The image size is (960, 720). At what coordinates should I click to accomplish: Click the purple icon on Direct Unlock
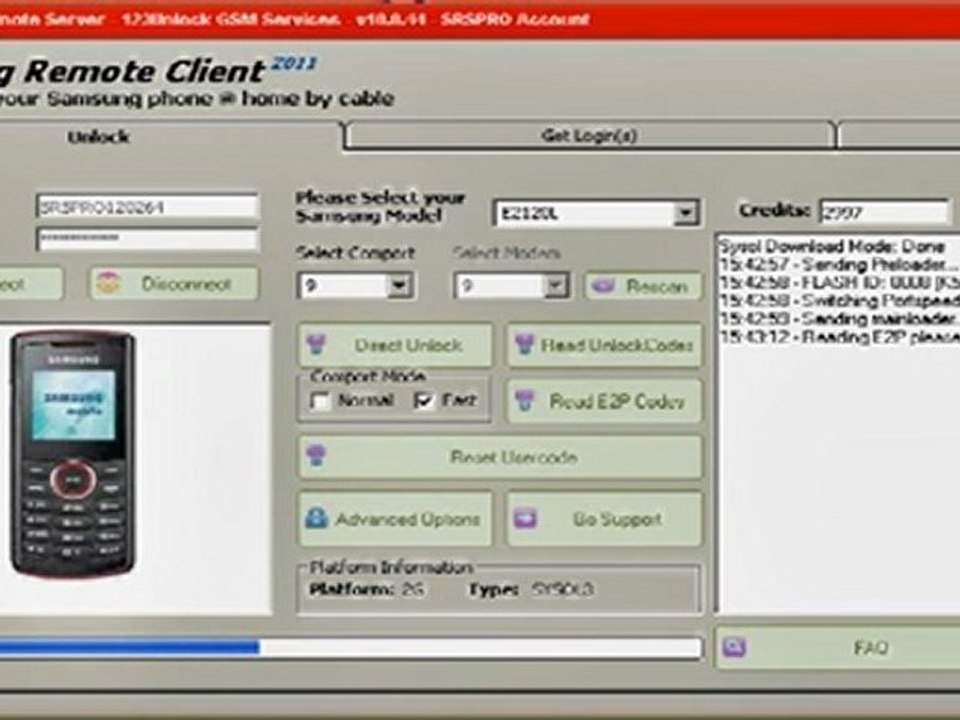[317, 344]
